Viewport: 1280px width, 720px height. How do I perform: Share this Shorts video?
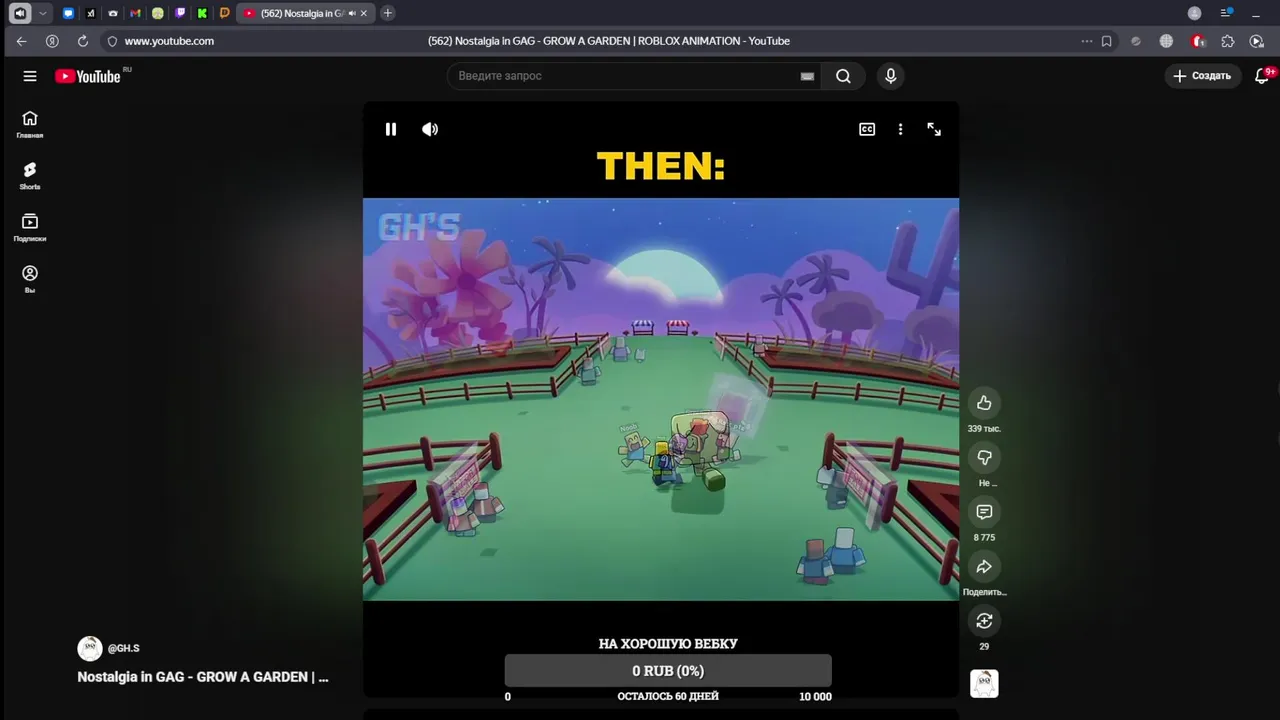(x=984, y=567)
